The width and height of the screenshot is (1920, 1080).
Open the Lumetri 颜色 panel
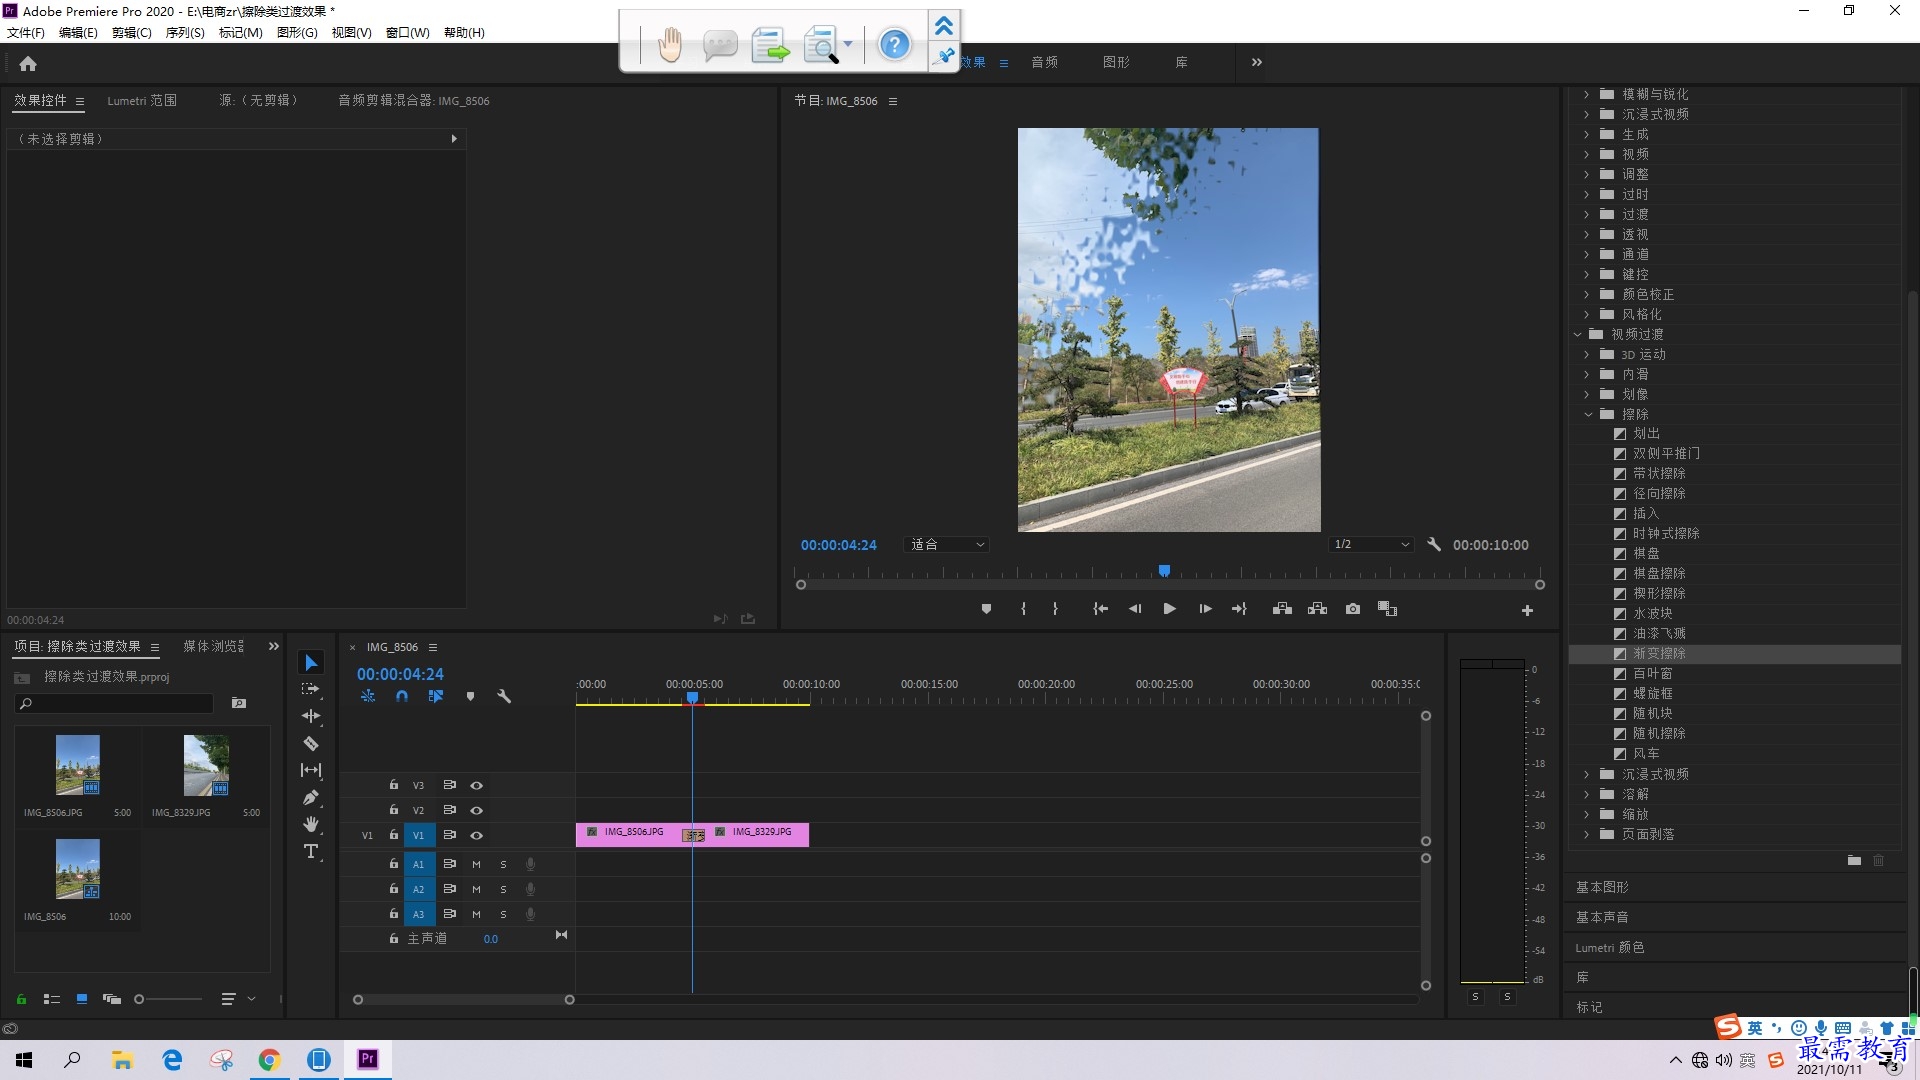pyautogui.click(x=1610, y=947)
